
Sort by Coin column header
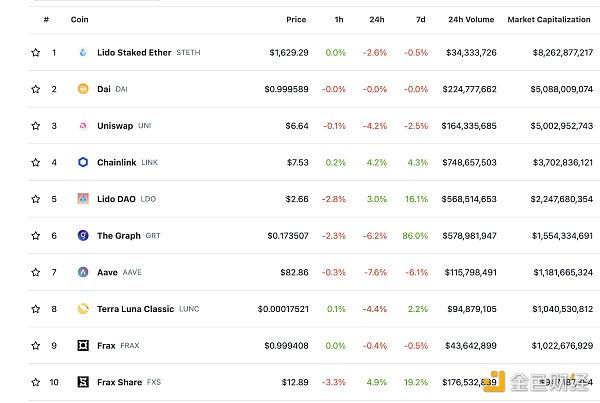coord(79,19)
